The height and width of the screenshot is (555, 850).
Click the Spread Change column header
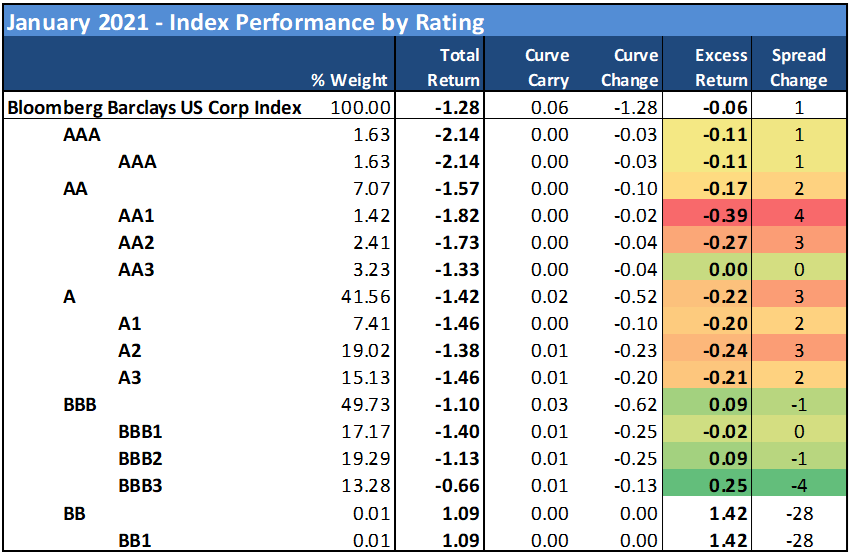point(798,67)
